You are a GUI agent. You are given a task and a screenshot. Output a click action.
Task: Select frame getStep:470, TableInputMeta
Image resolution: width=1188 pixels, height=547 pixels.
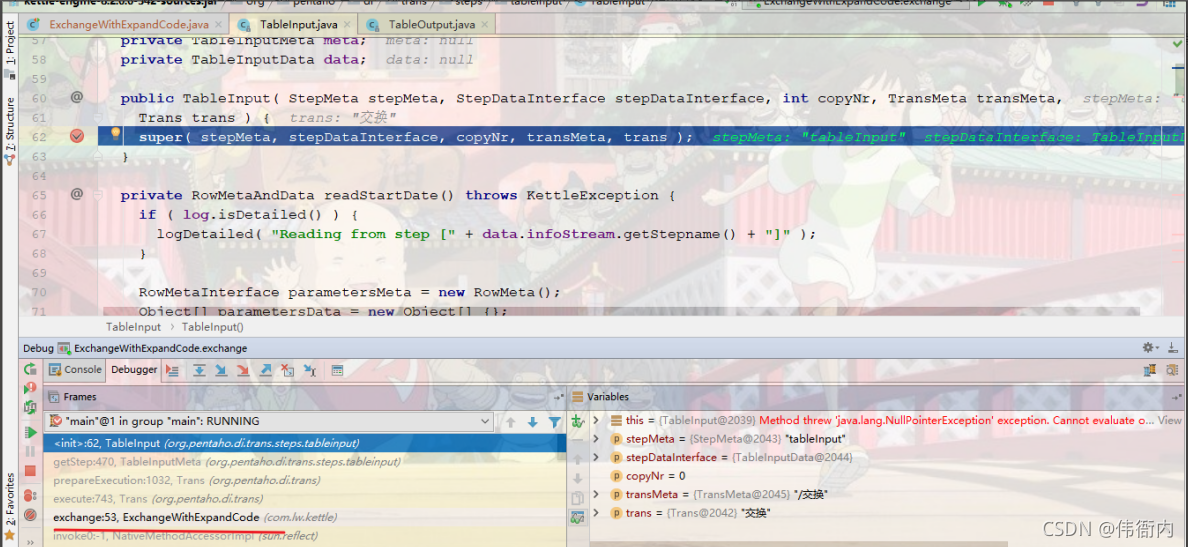pos(305,461)
